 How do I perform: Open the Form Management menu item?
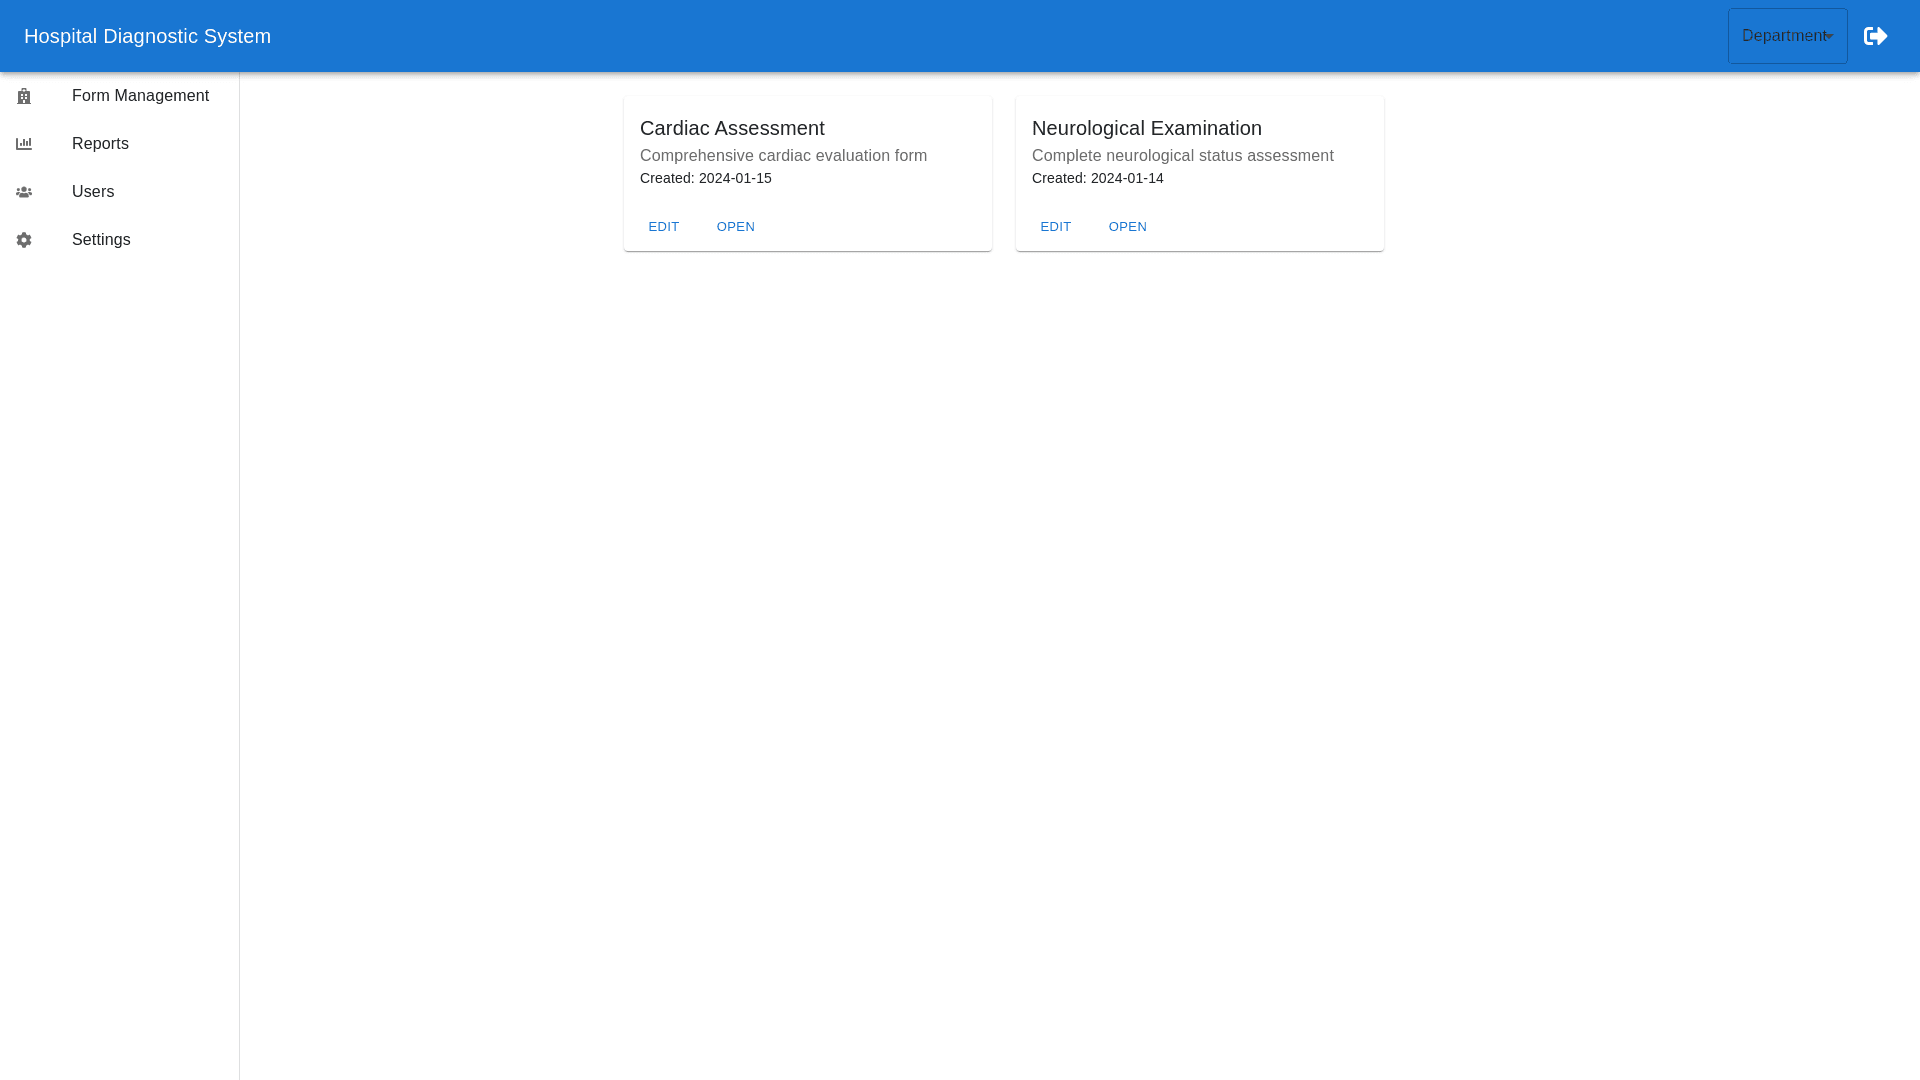[x=140, y=96]
